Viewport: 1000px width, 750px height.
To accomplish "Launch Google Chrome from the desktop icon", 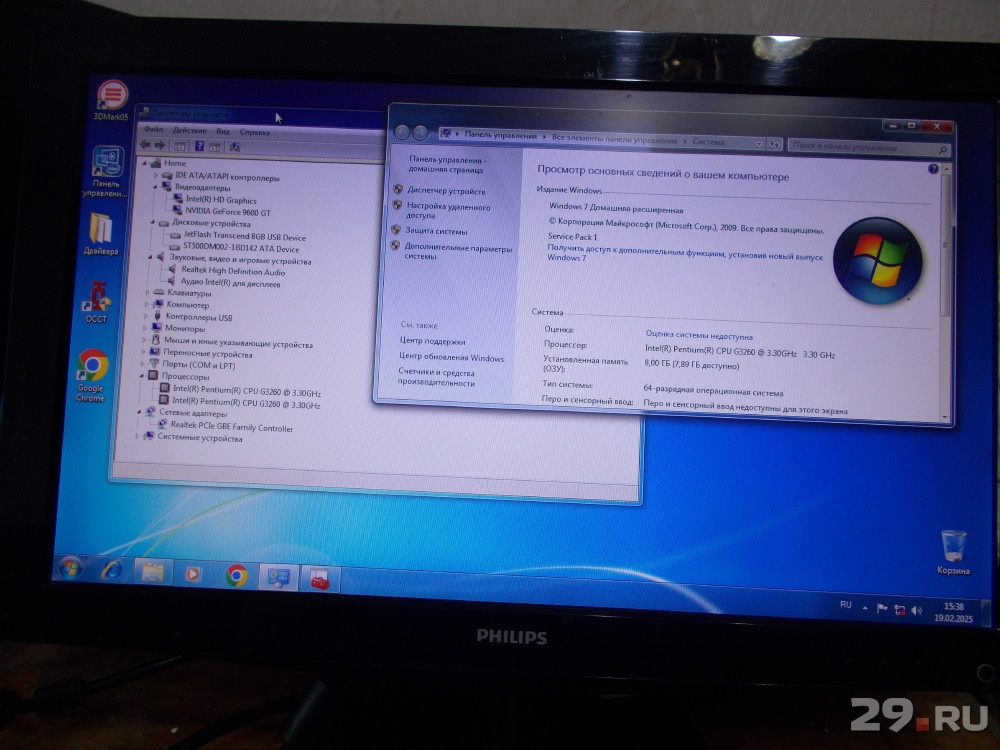I will (x=92, y=375).
